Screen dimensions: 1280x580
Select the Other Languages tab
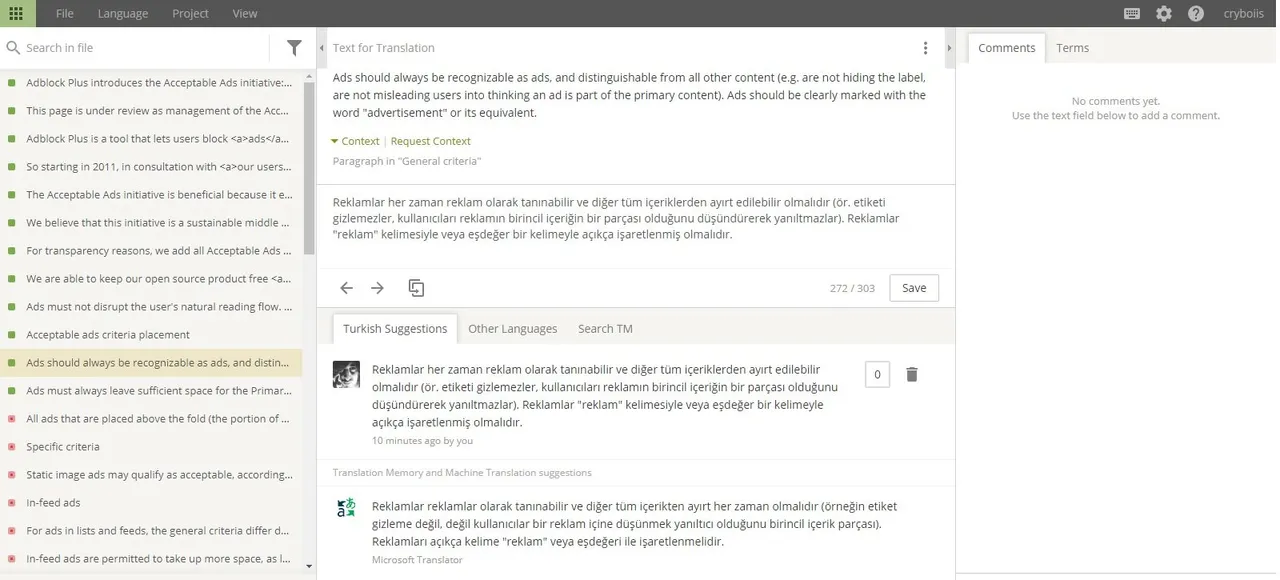pyautogui.click(x=513, y=328)
